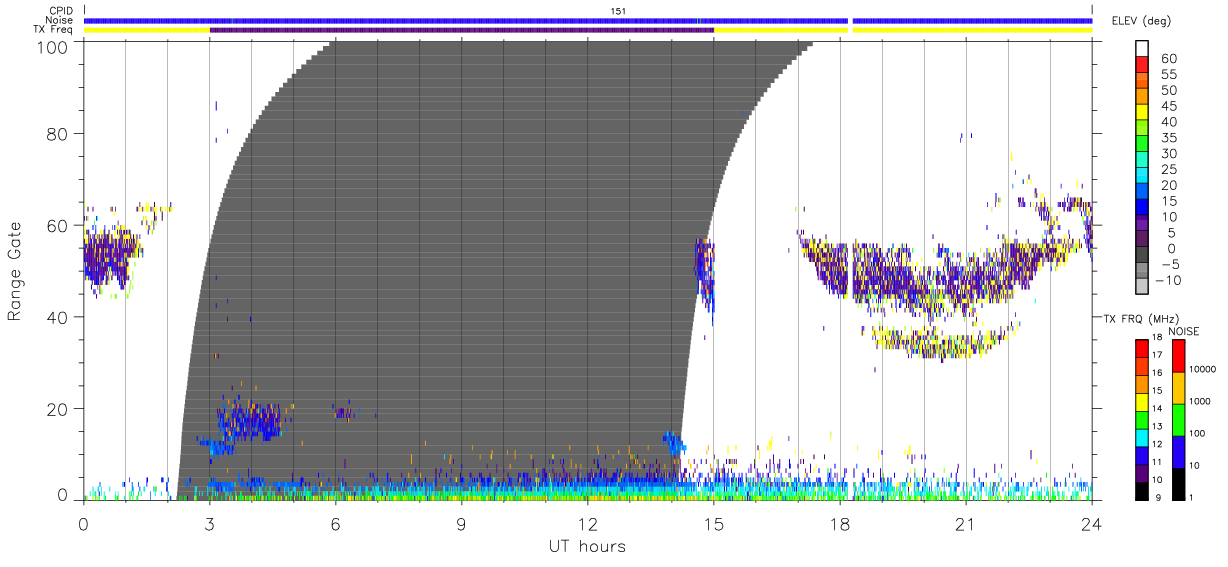Click the "CPID" row label
Image resolution: width=1228 pixels, height=567 pixels.
coord(59,10)
